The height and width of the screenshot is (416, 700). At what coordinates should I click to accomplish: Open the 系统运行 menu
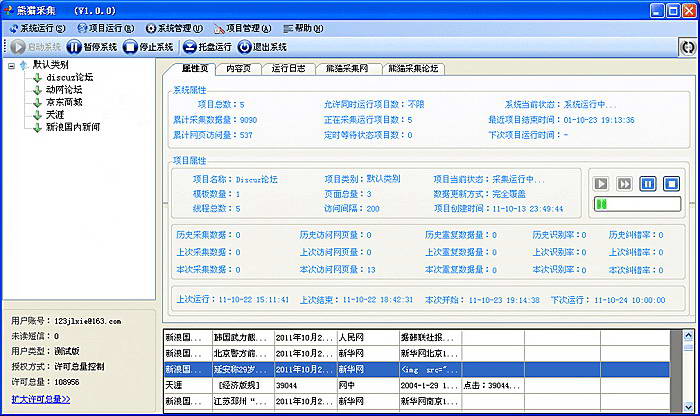pyautogui.click(x=38, y=29)
